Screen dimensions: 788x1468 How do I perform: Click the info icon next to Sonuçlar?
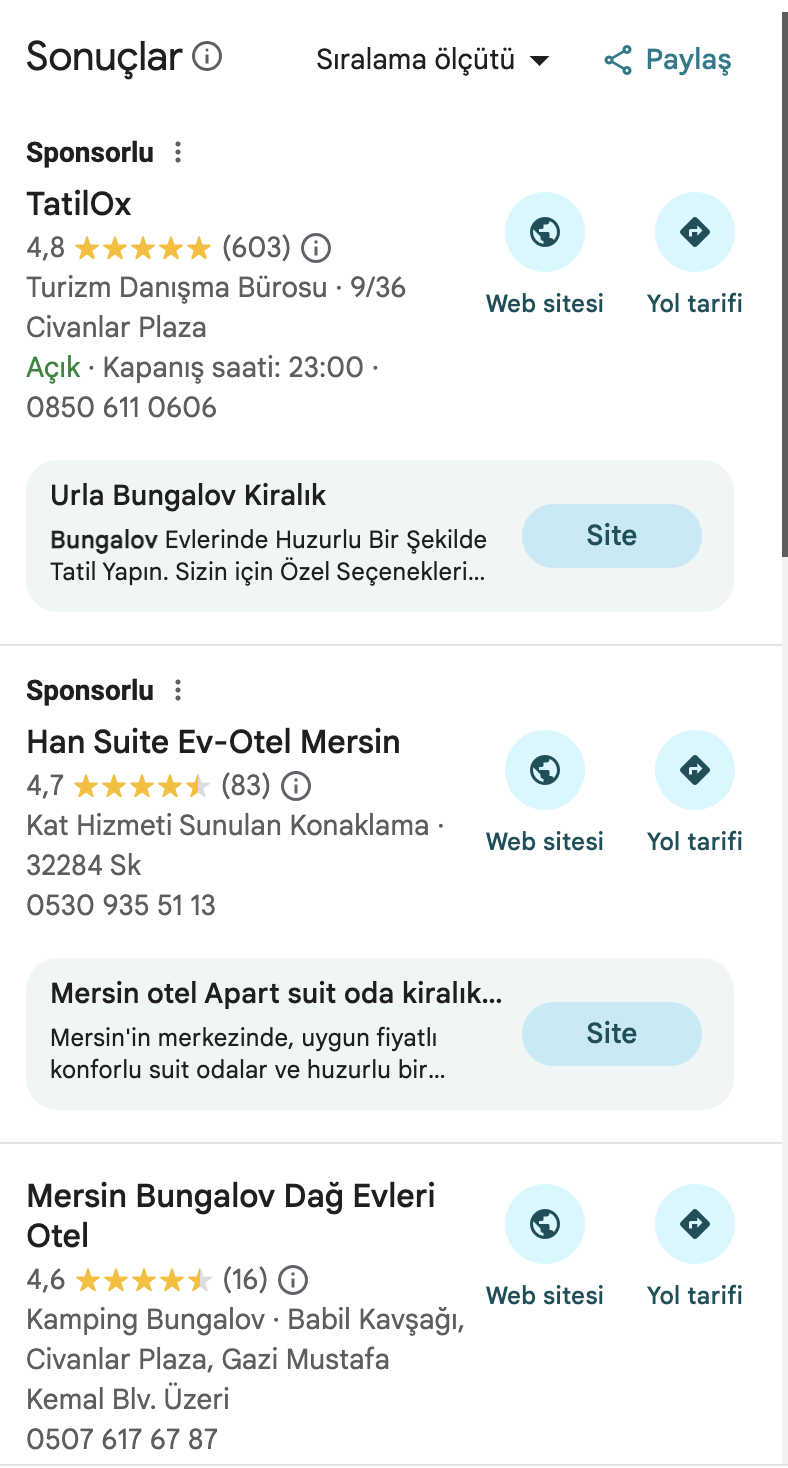click(207, 57)
